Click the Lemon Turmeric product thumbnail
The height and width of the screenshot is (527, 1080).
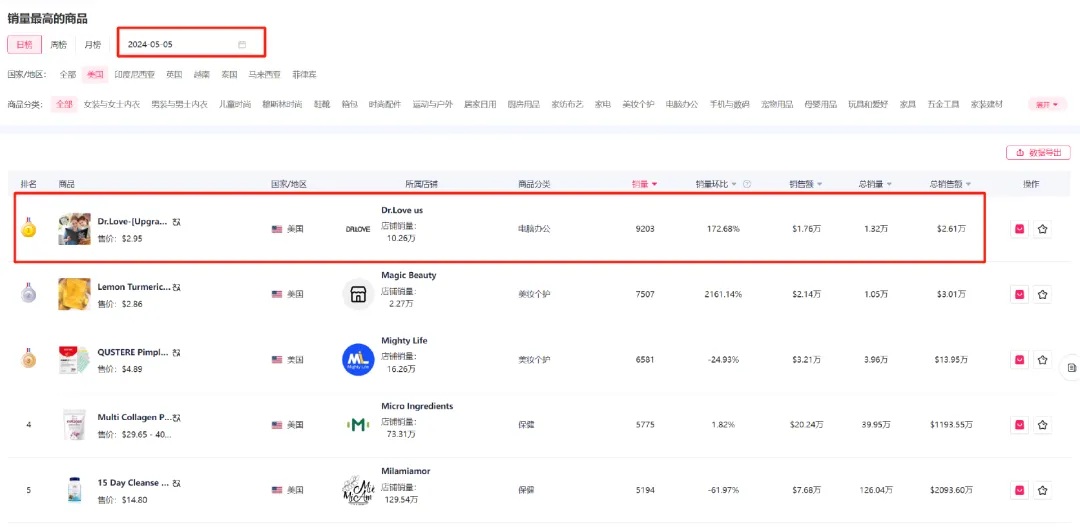(x=74, y=294)
